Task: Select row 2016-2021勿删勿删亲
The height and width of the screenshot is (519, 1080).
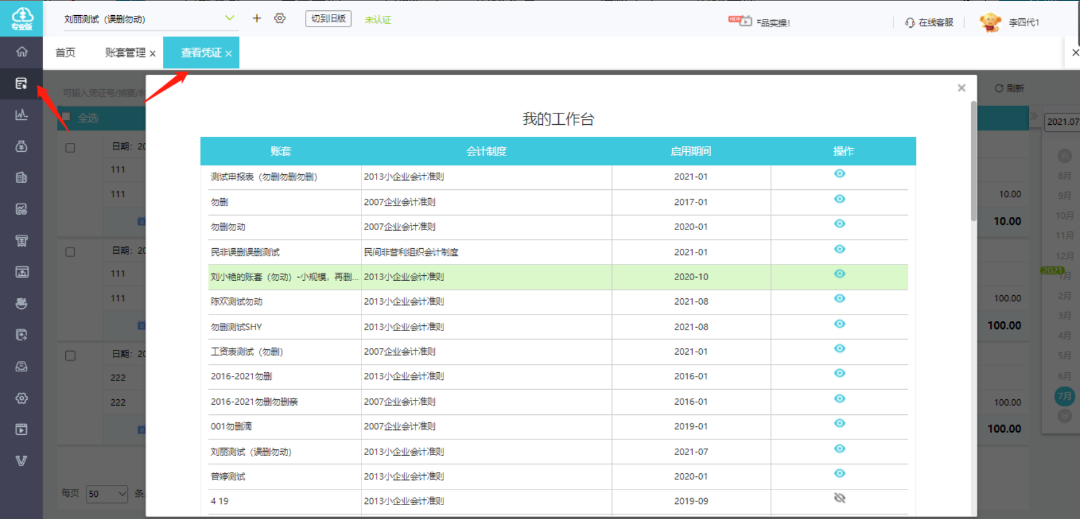Action: pos(558,402)
